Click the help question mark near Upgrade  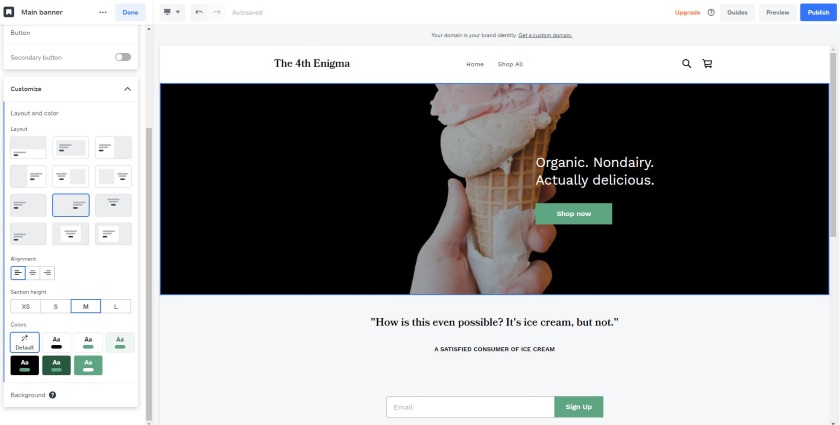pyautogui.click(x=711, y=12)
